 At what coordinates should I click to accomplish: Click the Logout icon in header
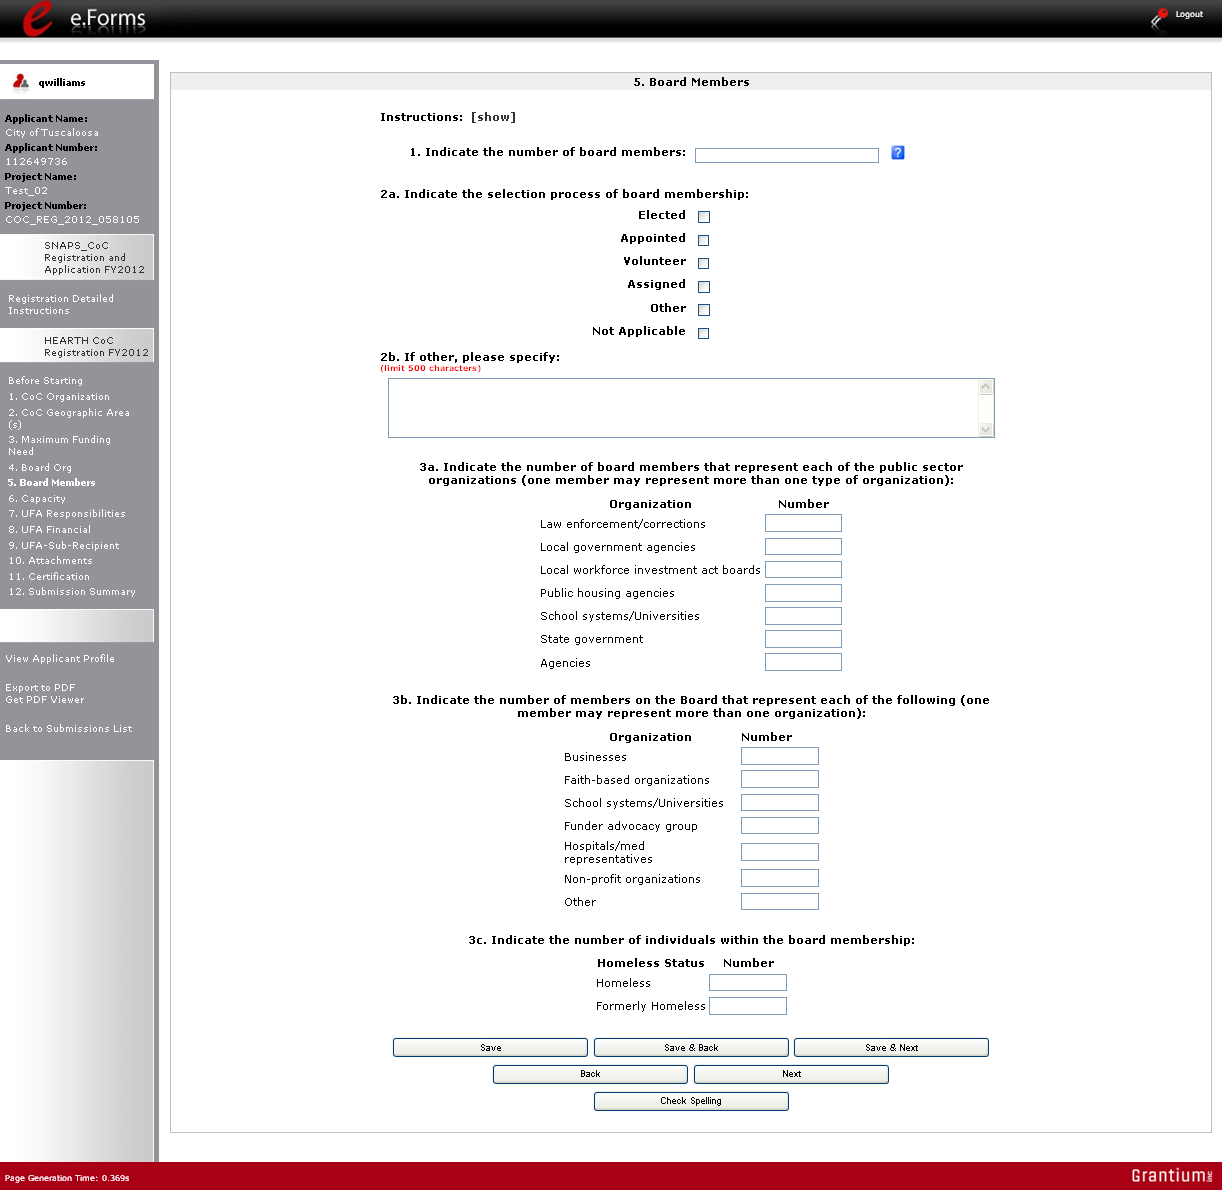pos(1159,17)
